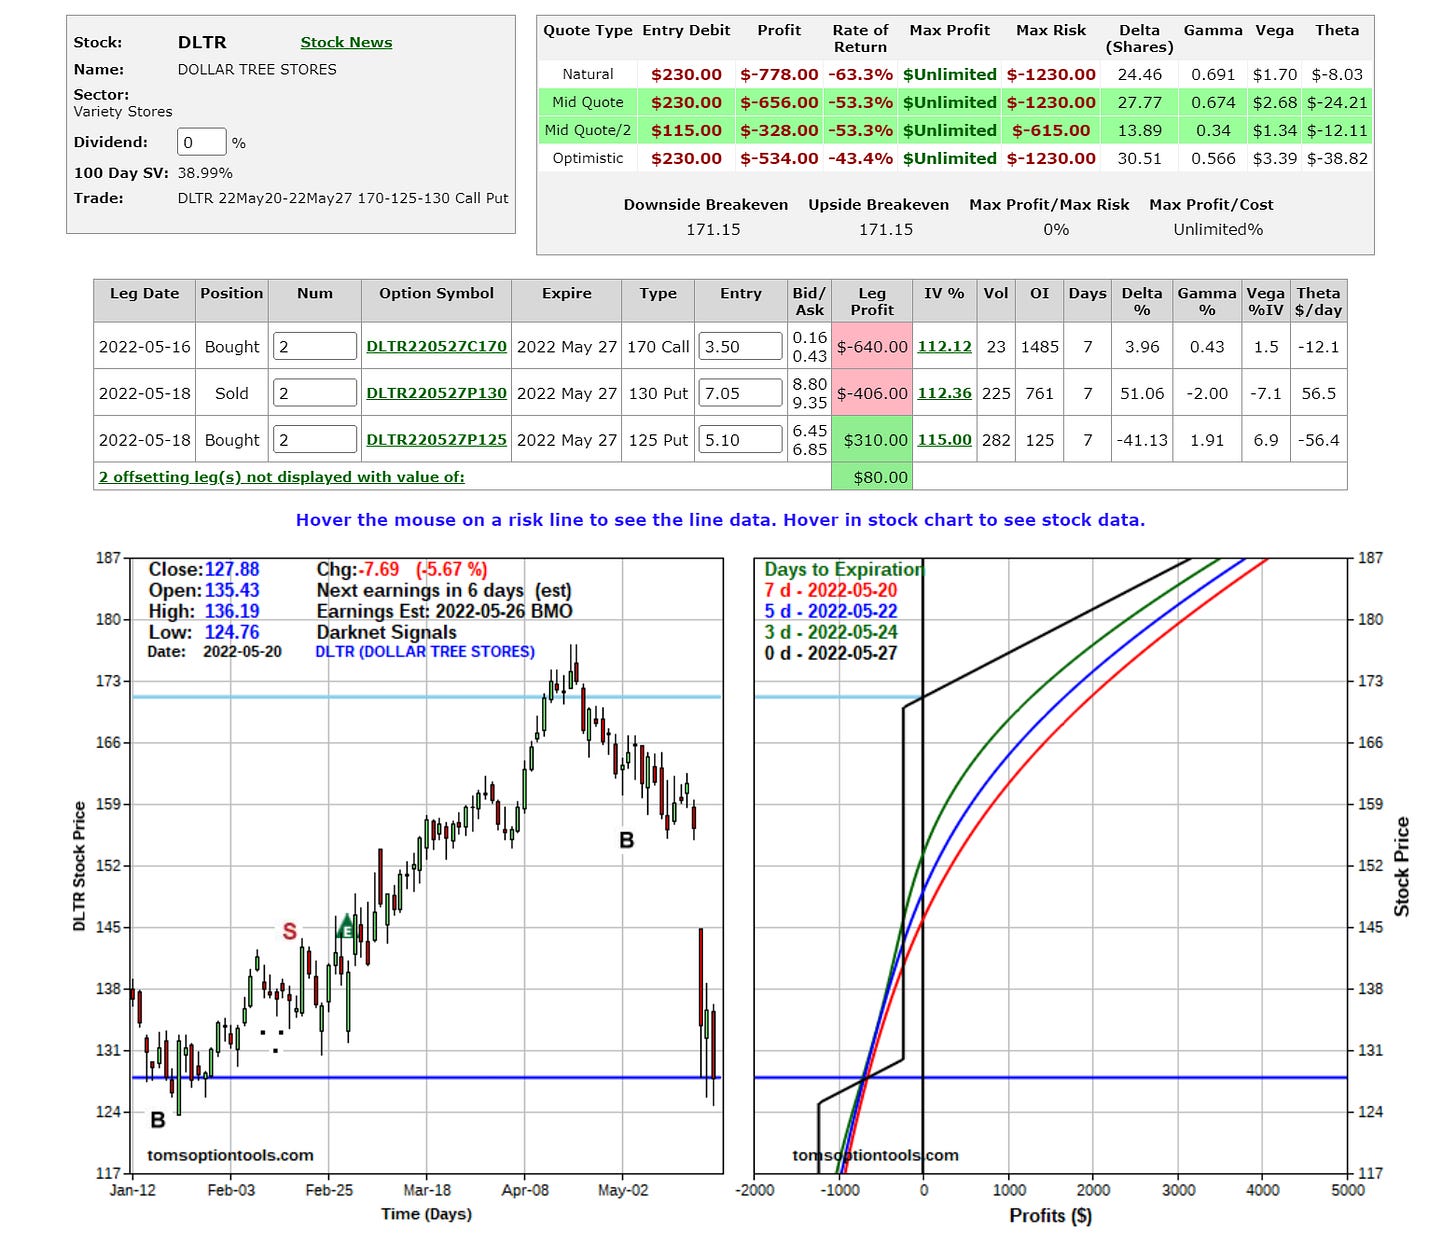
Task: Click the blue horizontal price line in risk chart
Action: tap(1050, 1077)
